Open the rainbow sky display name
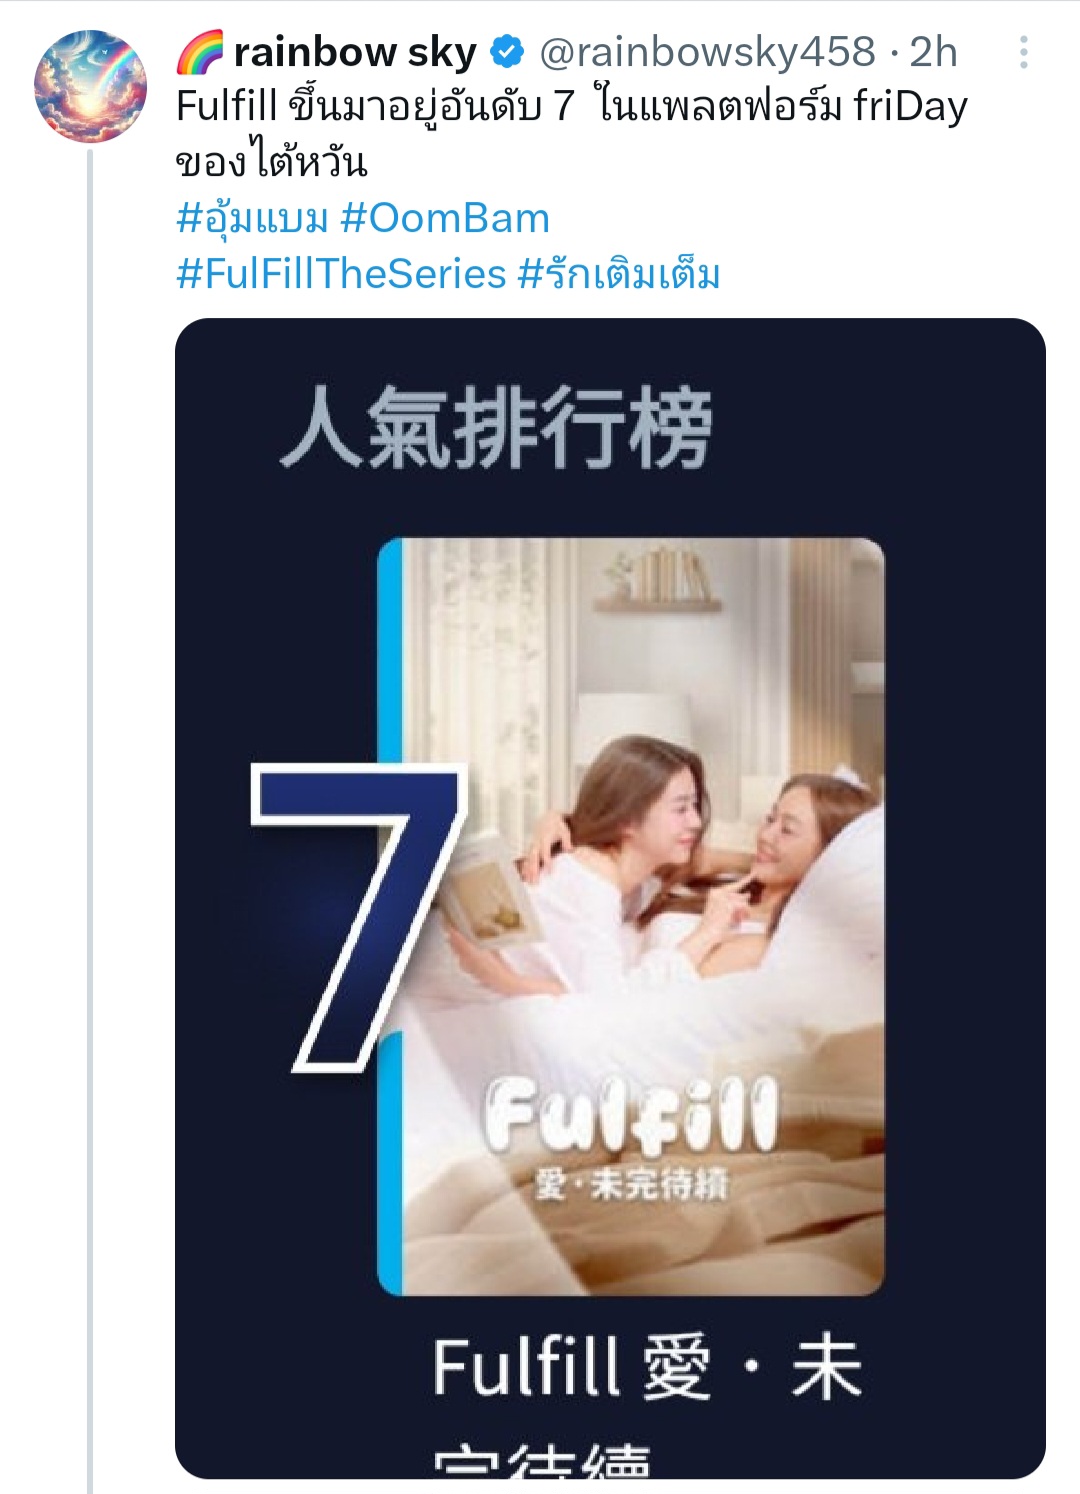1080x1494 pixels. pyautogui.click(x=354, y=52)
